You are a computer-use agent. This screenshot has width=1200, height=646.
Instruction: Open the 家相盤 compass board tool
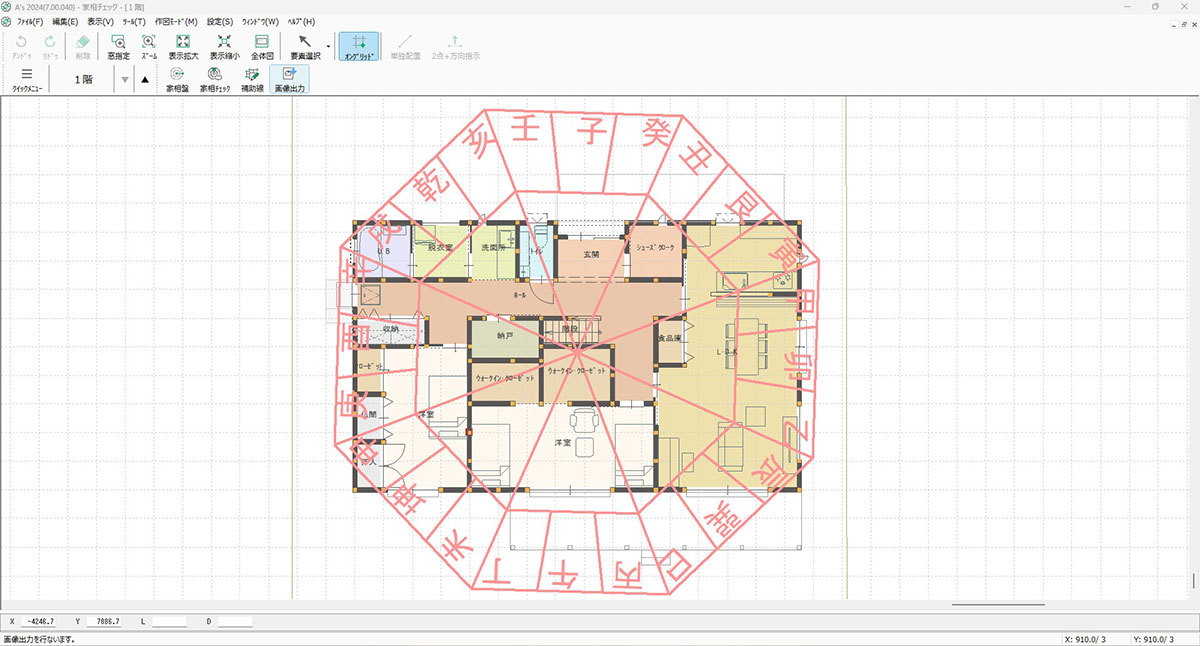[177, 79]
